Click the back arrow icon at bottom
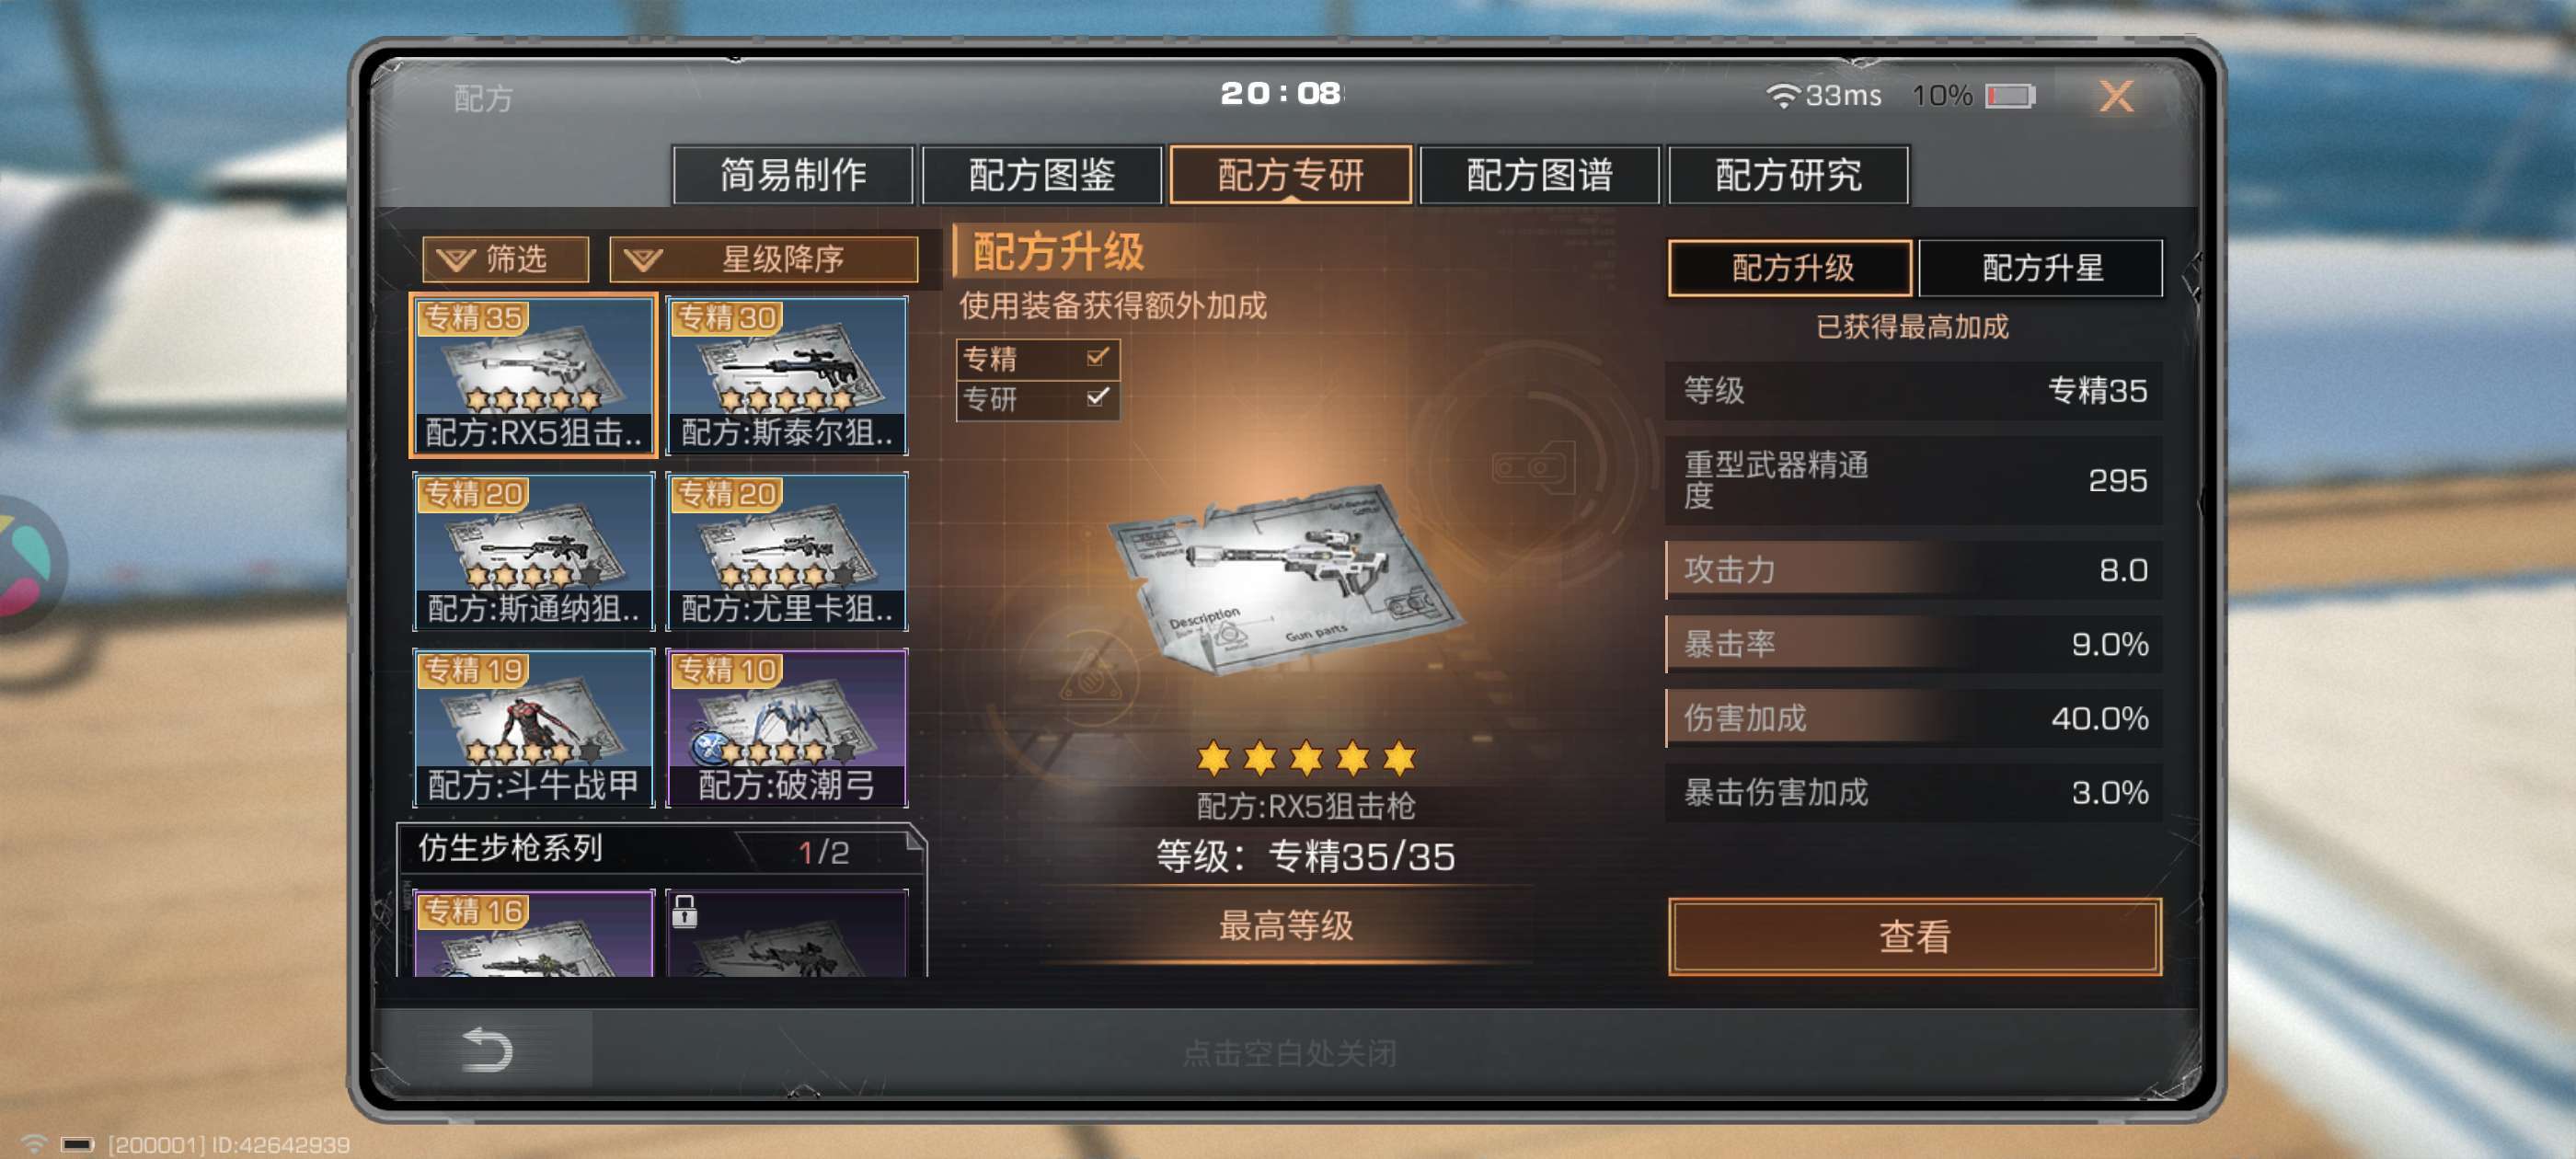 (x=487, y=1049)
